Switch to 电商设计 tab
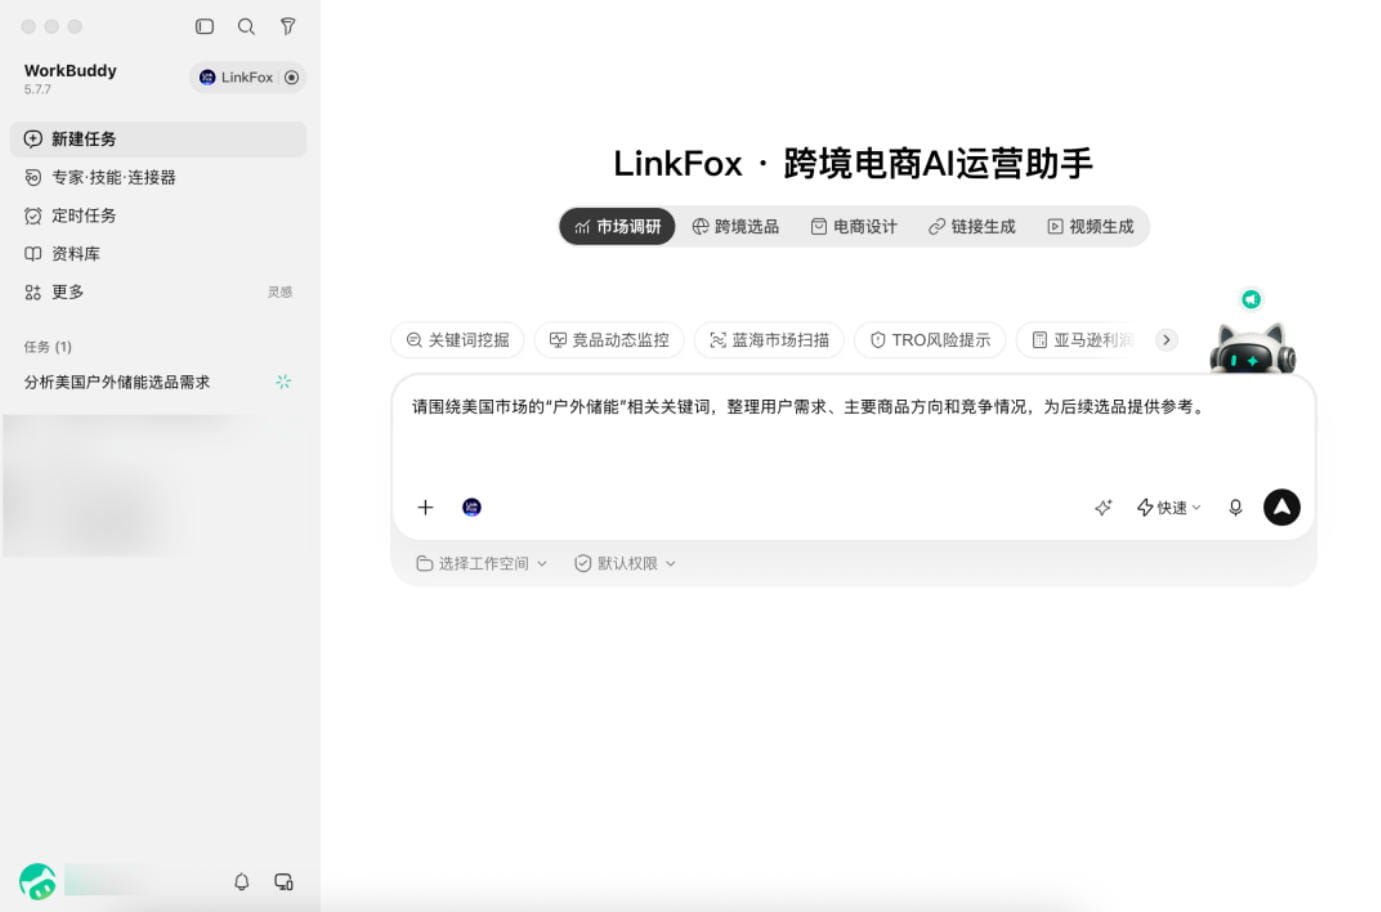1381x912 pixels. pos(853,226)
